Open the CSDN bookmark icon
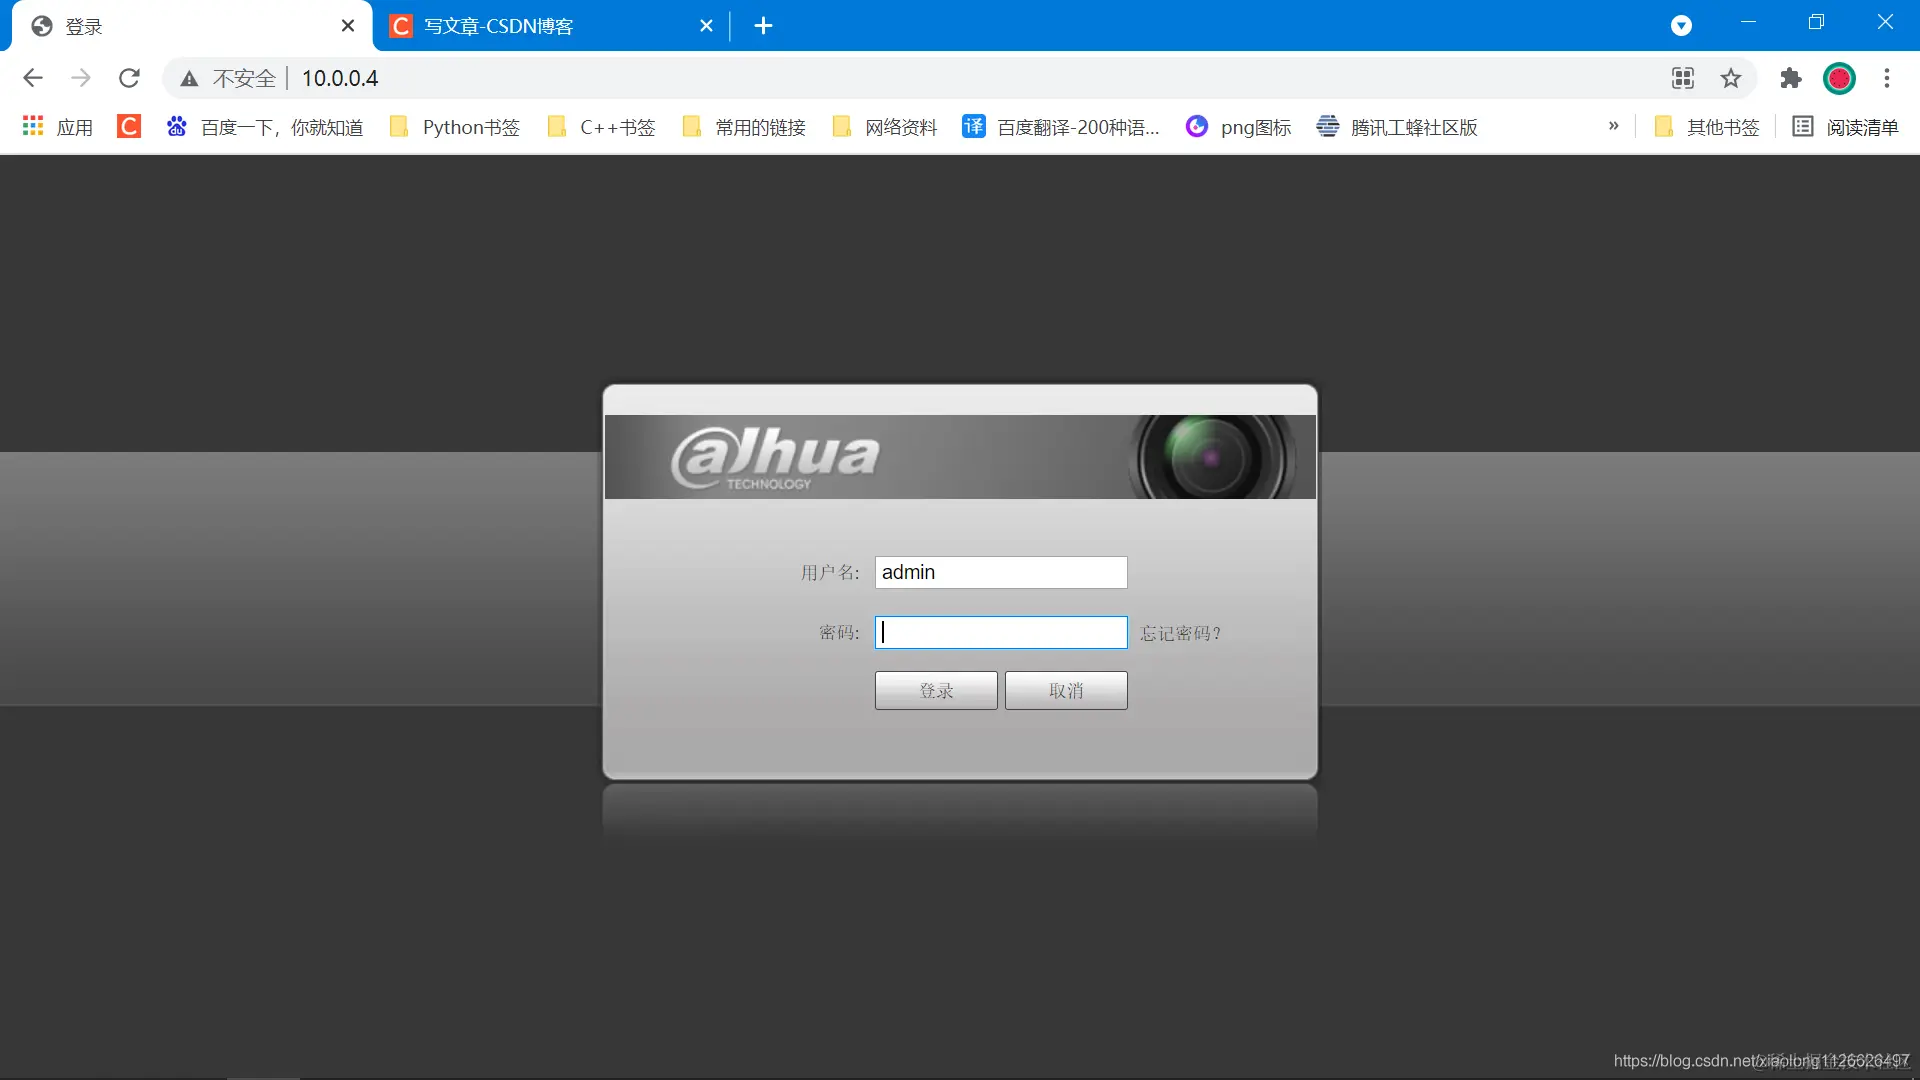Image resolution: width=1920 pixels, height=1080 pixels. pyautogui.click(x=129, y=126)
